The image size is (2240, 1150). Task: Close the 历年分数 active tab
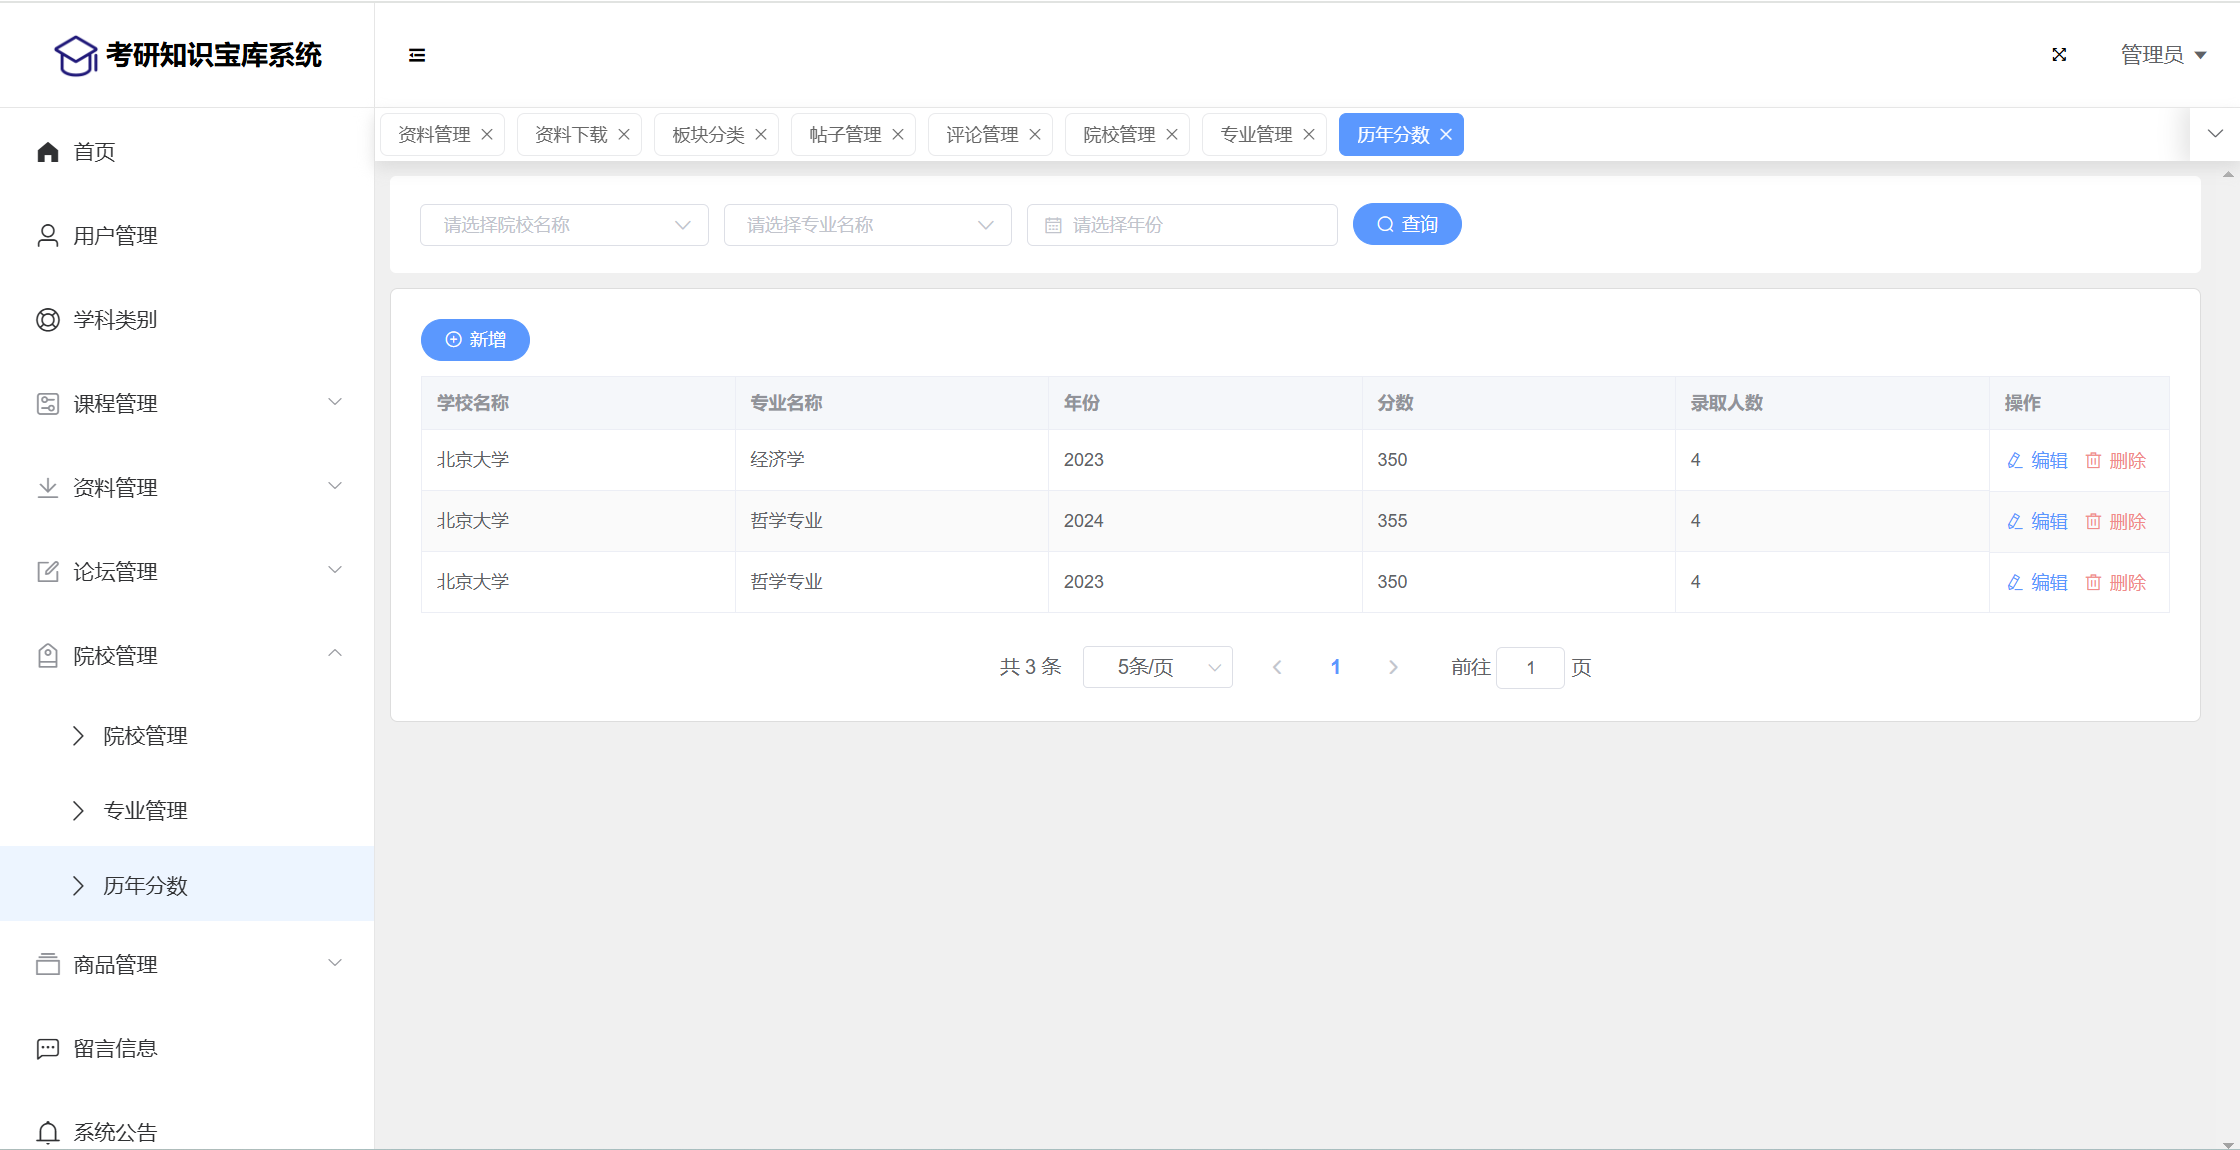tap(1446, 135)
